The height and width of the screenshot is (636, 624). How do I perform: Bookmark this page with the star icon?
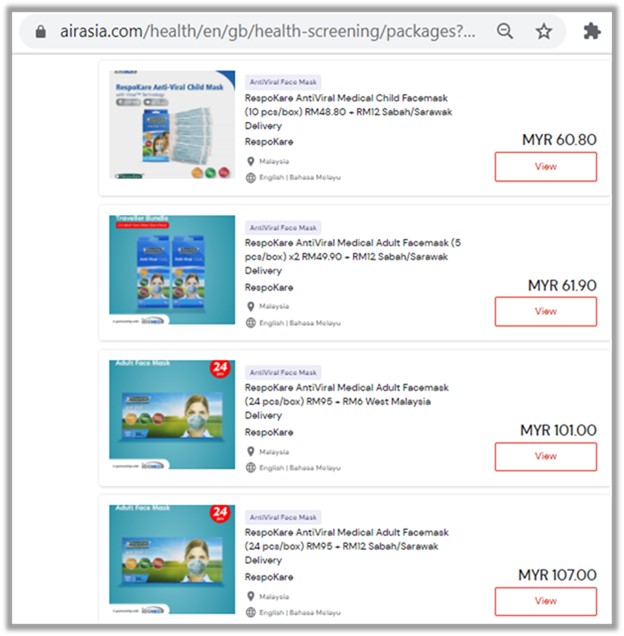pyautogui.click(x=544, y=31)
